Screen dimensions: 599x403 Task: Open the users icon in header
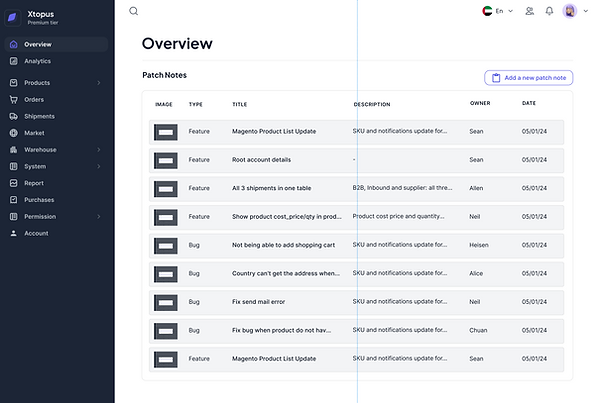point(529,11)
